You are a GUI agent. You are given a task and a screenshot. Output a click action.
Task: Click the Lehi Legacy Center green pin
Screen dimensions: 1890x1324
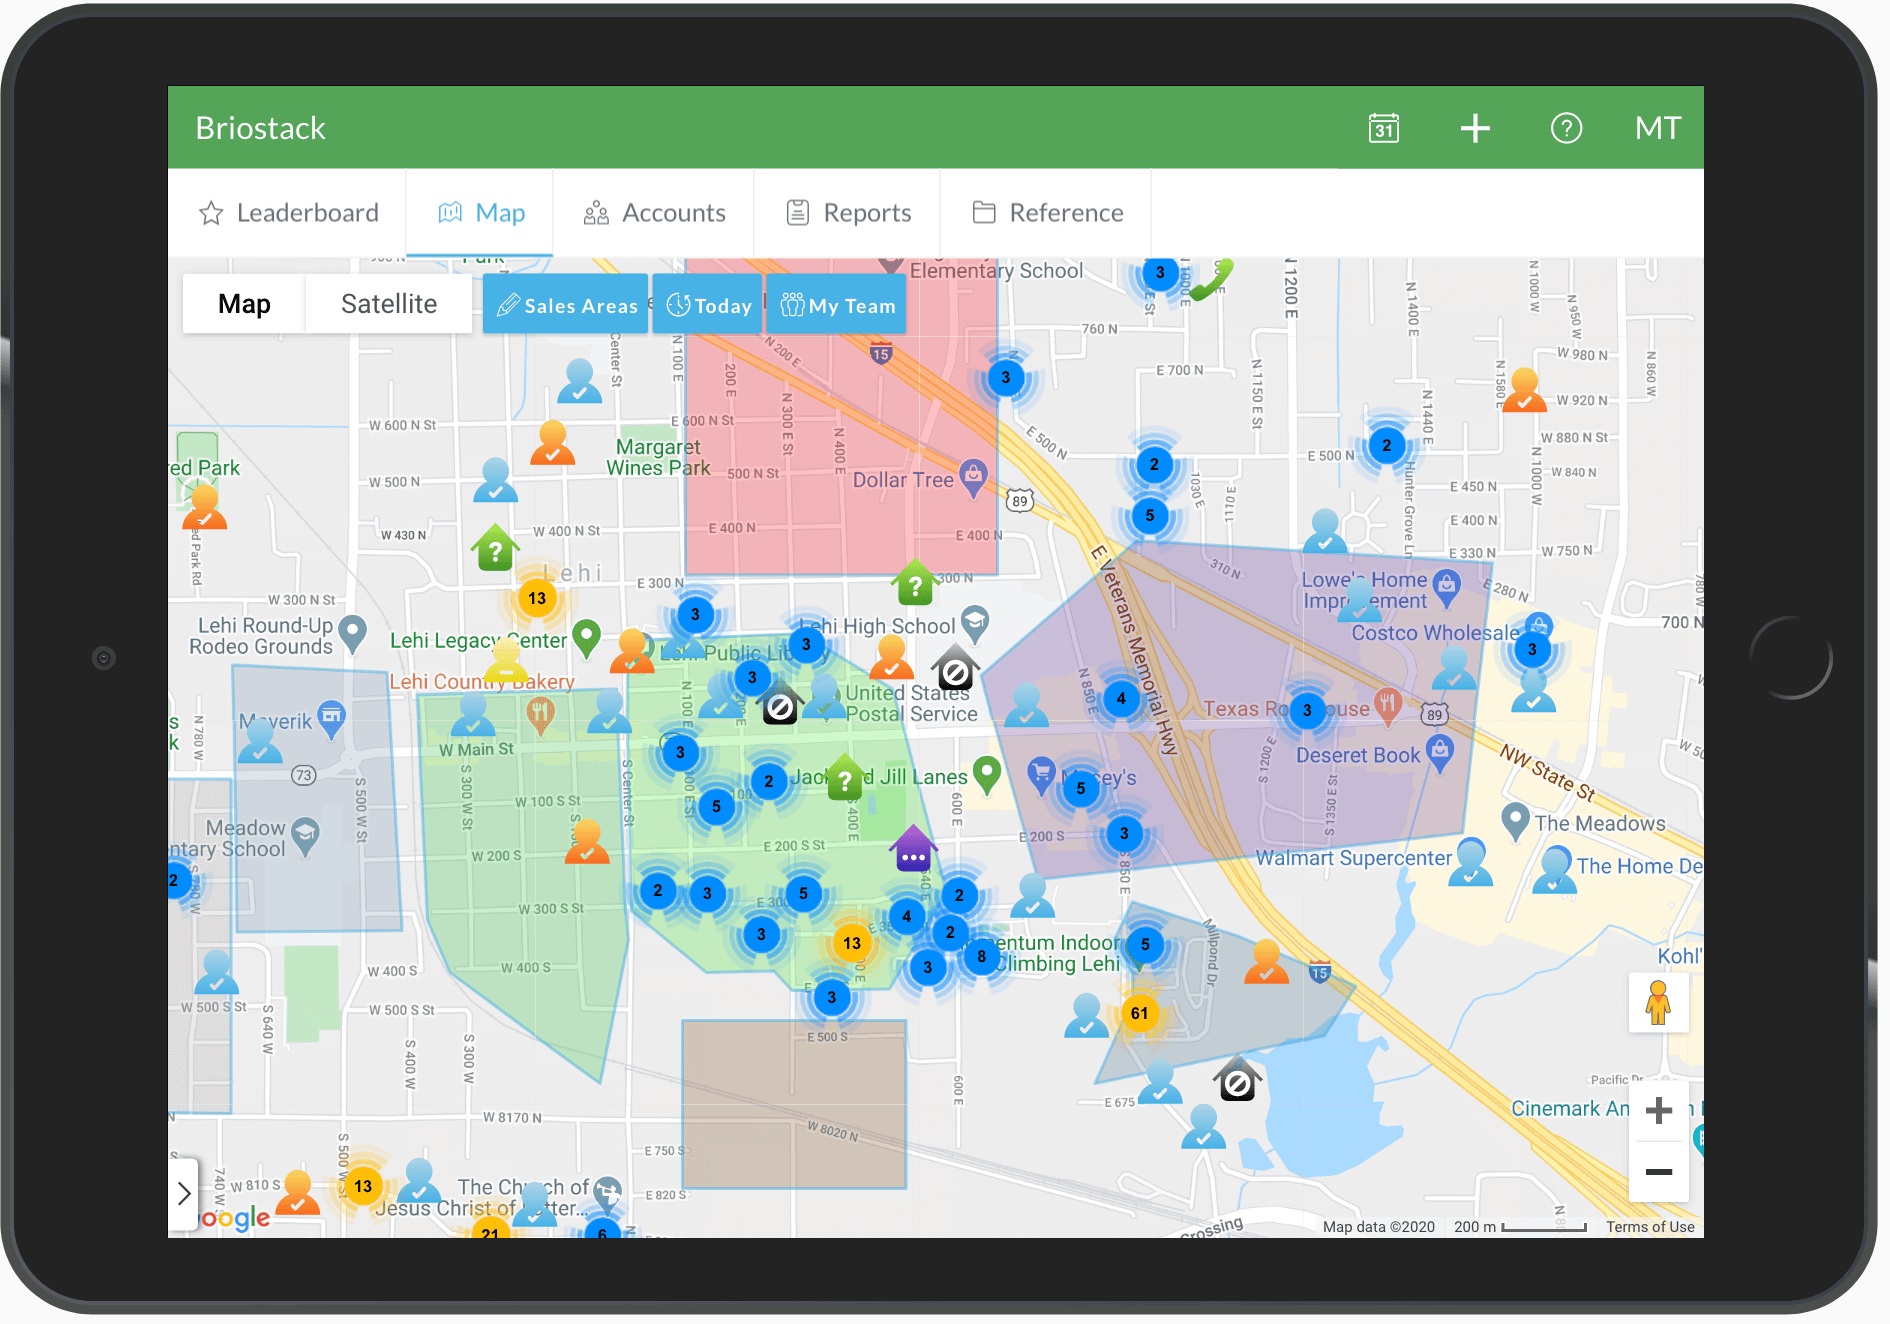pyautogui.click(x=586, y=638)
